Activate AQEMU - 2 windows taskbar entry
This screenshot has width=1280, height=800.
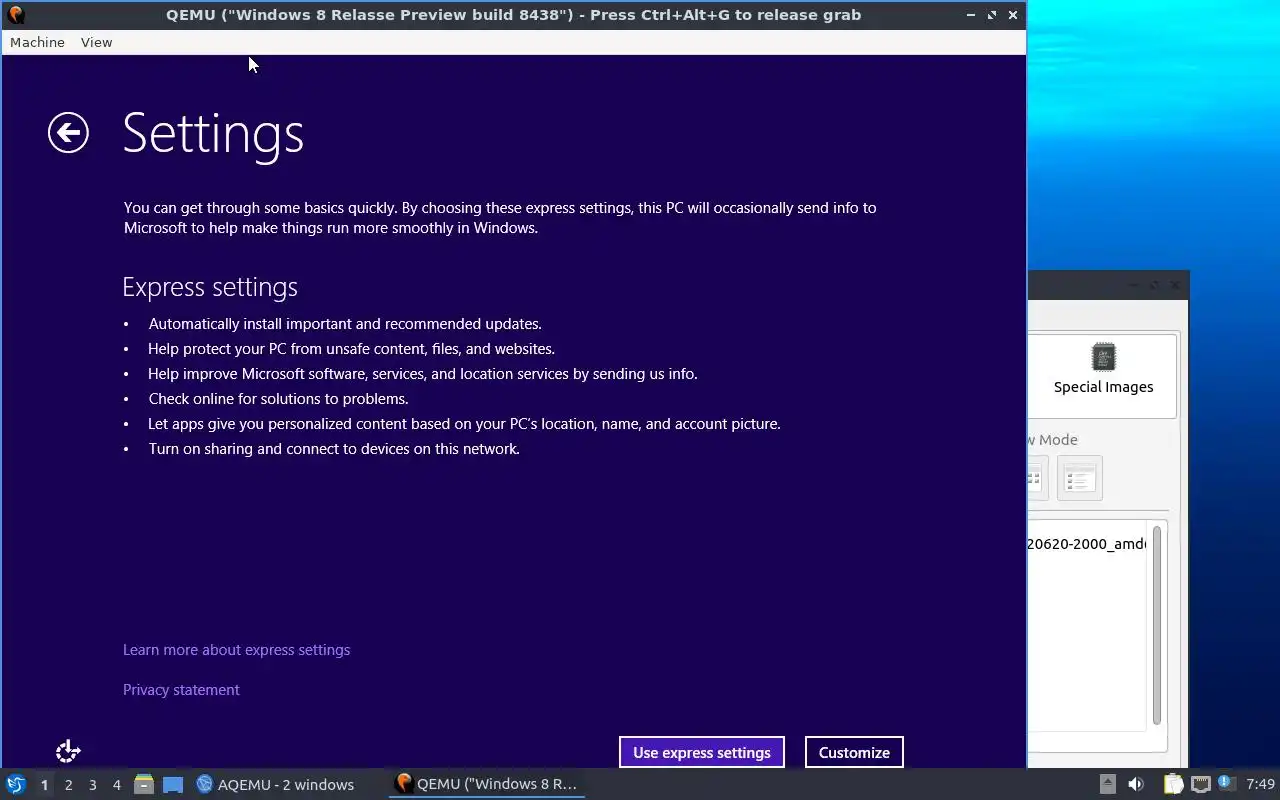[x=275, y=784]
